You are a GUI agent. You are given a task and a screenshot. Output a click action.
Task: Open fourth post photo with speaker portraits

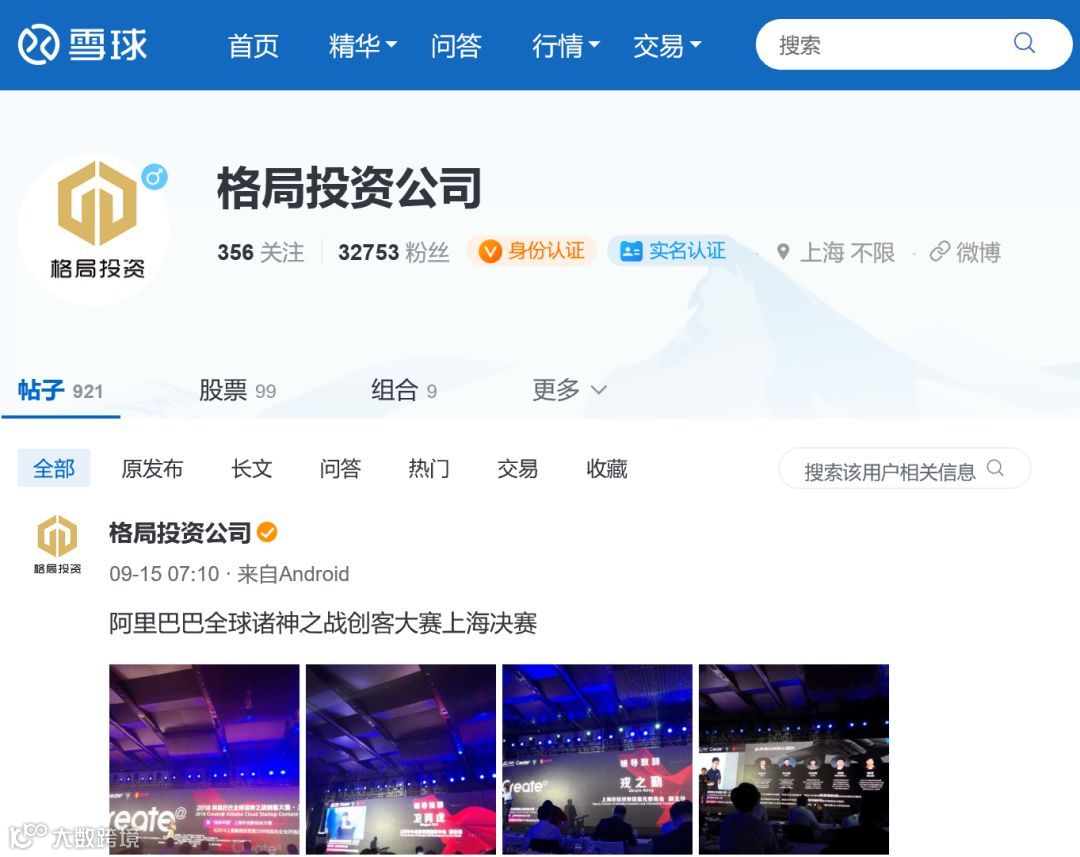click(x=793, y=759)
